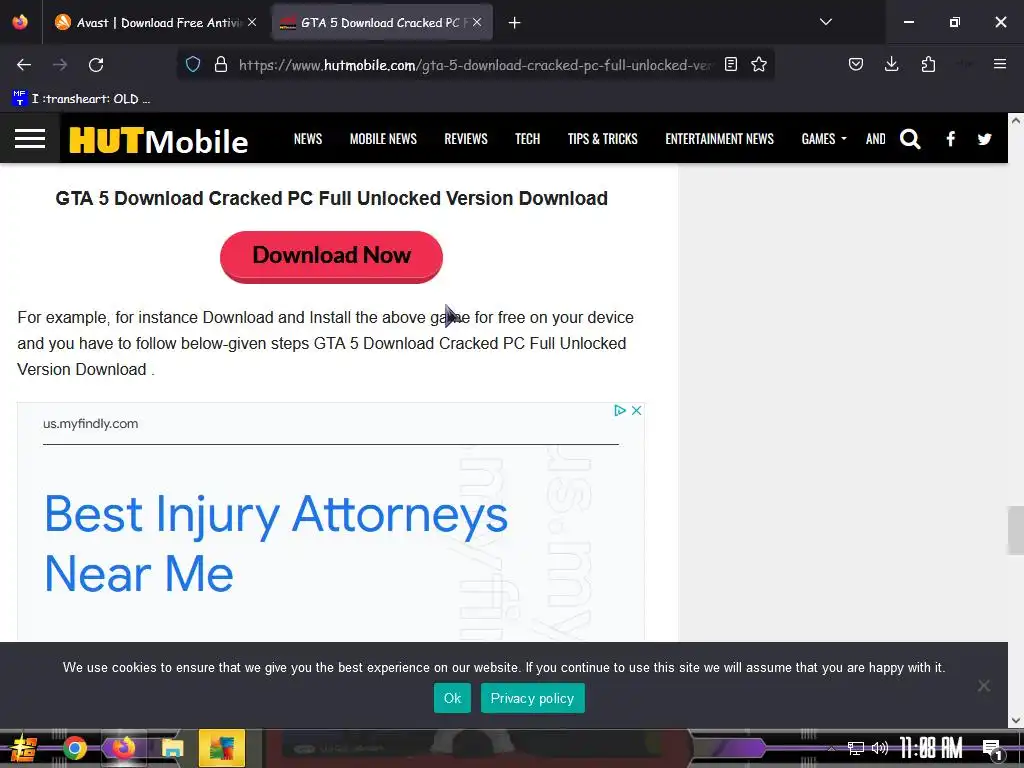Viewport: 1024px width, 768px height.
Task: Open the transheart OLD bookmark
Action: click(x=81, y=99)
